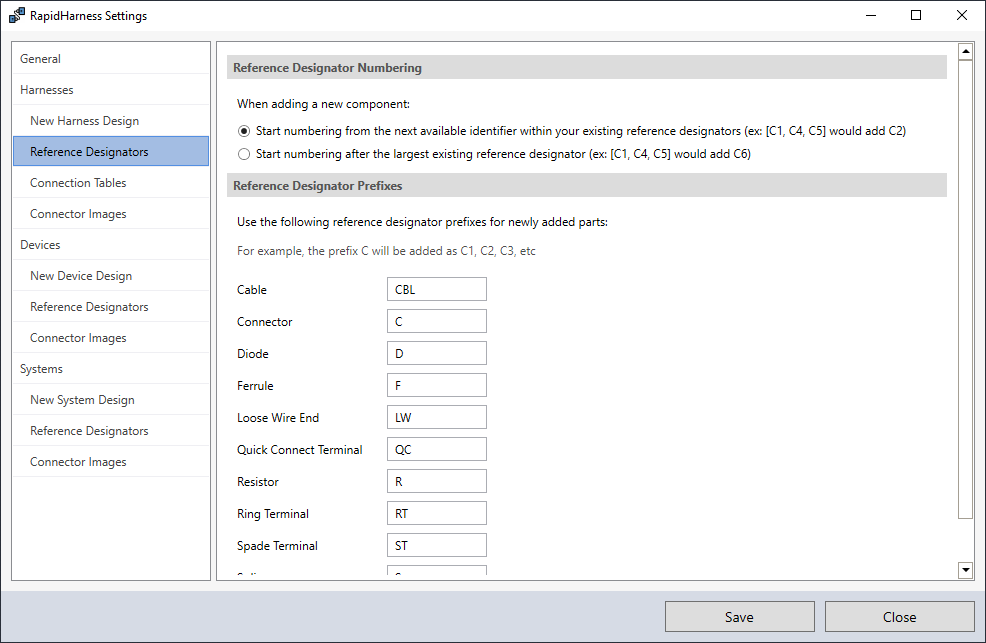This screenshot has width=986, height=643.
Task: Close the settings dialog
Action: (x=899, y=617)
